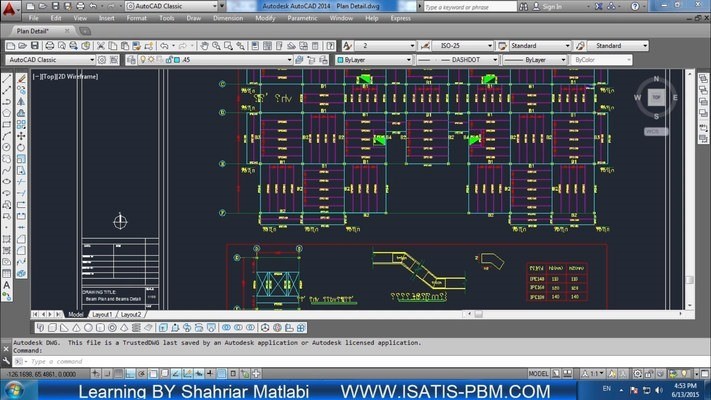
Task: Open the Format menu
Action: [136, 18]
